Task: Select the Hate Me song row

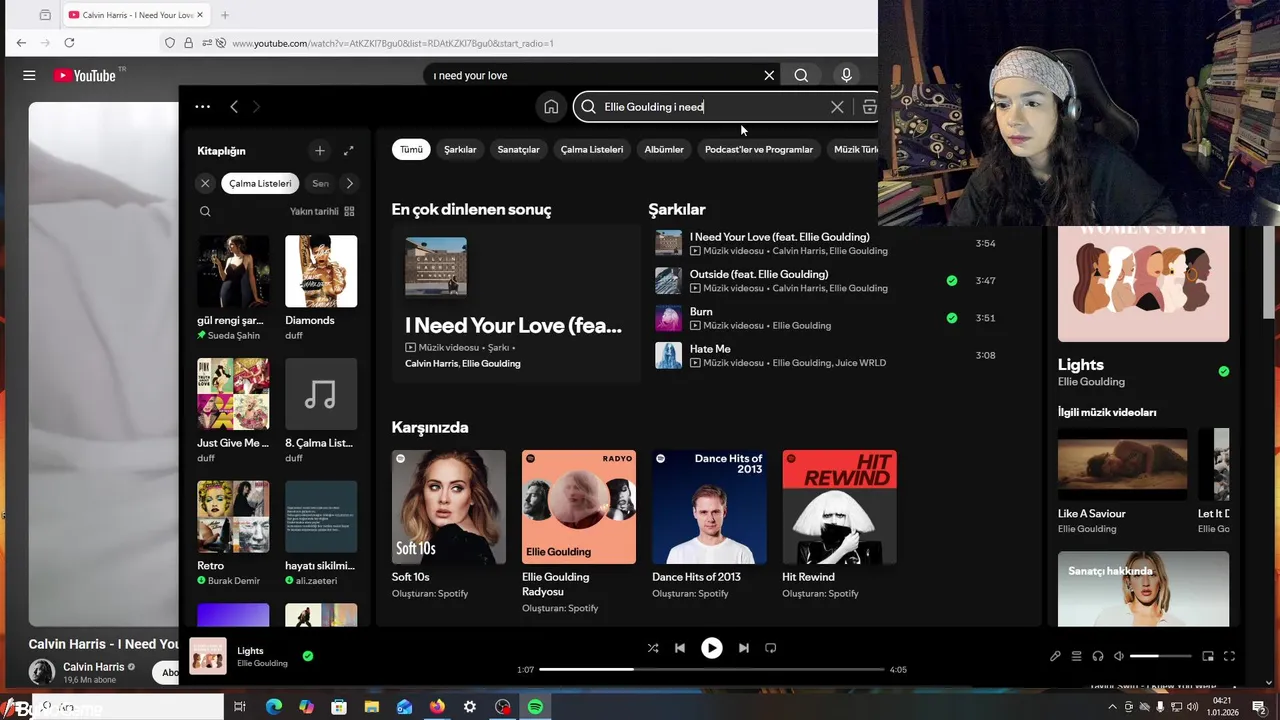Action: pyautogui.click(x=825, y=355)
